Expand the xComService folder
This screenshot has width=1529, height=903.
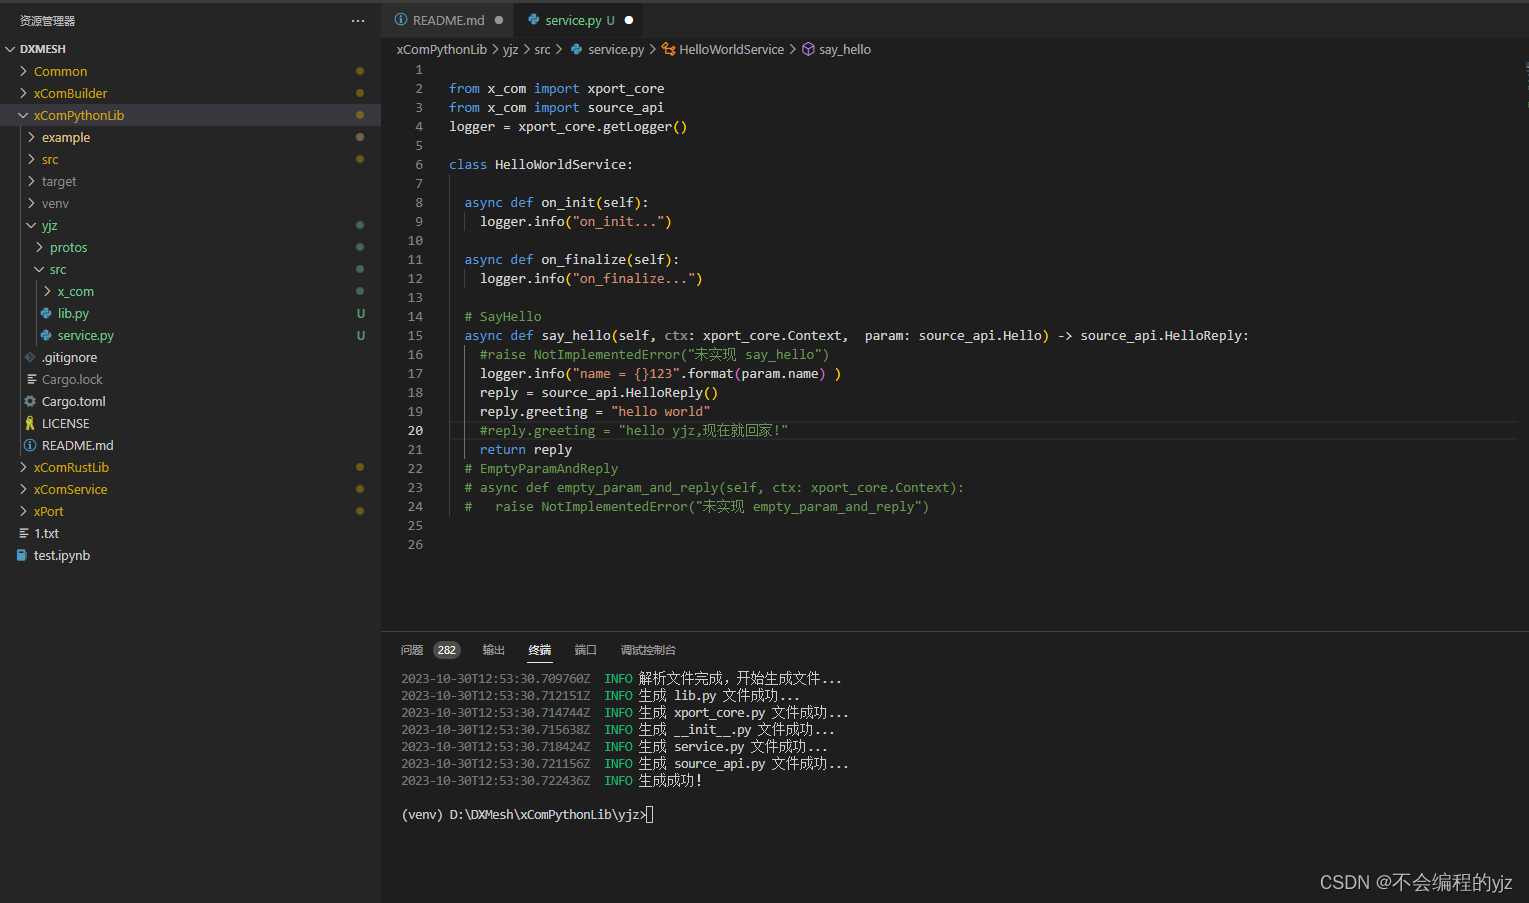pyautogui.click(x=23, y=489)
